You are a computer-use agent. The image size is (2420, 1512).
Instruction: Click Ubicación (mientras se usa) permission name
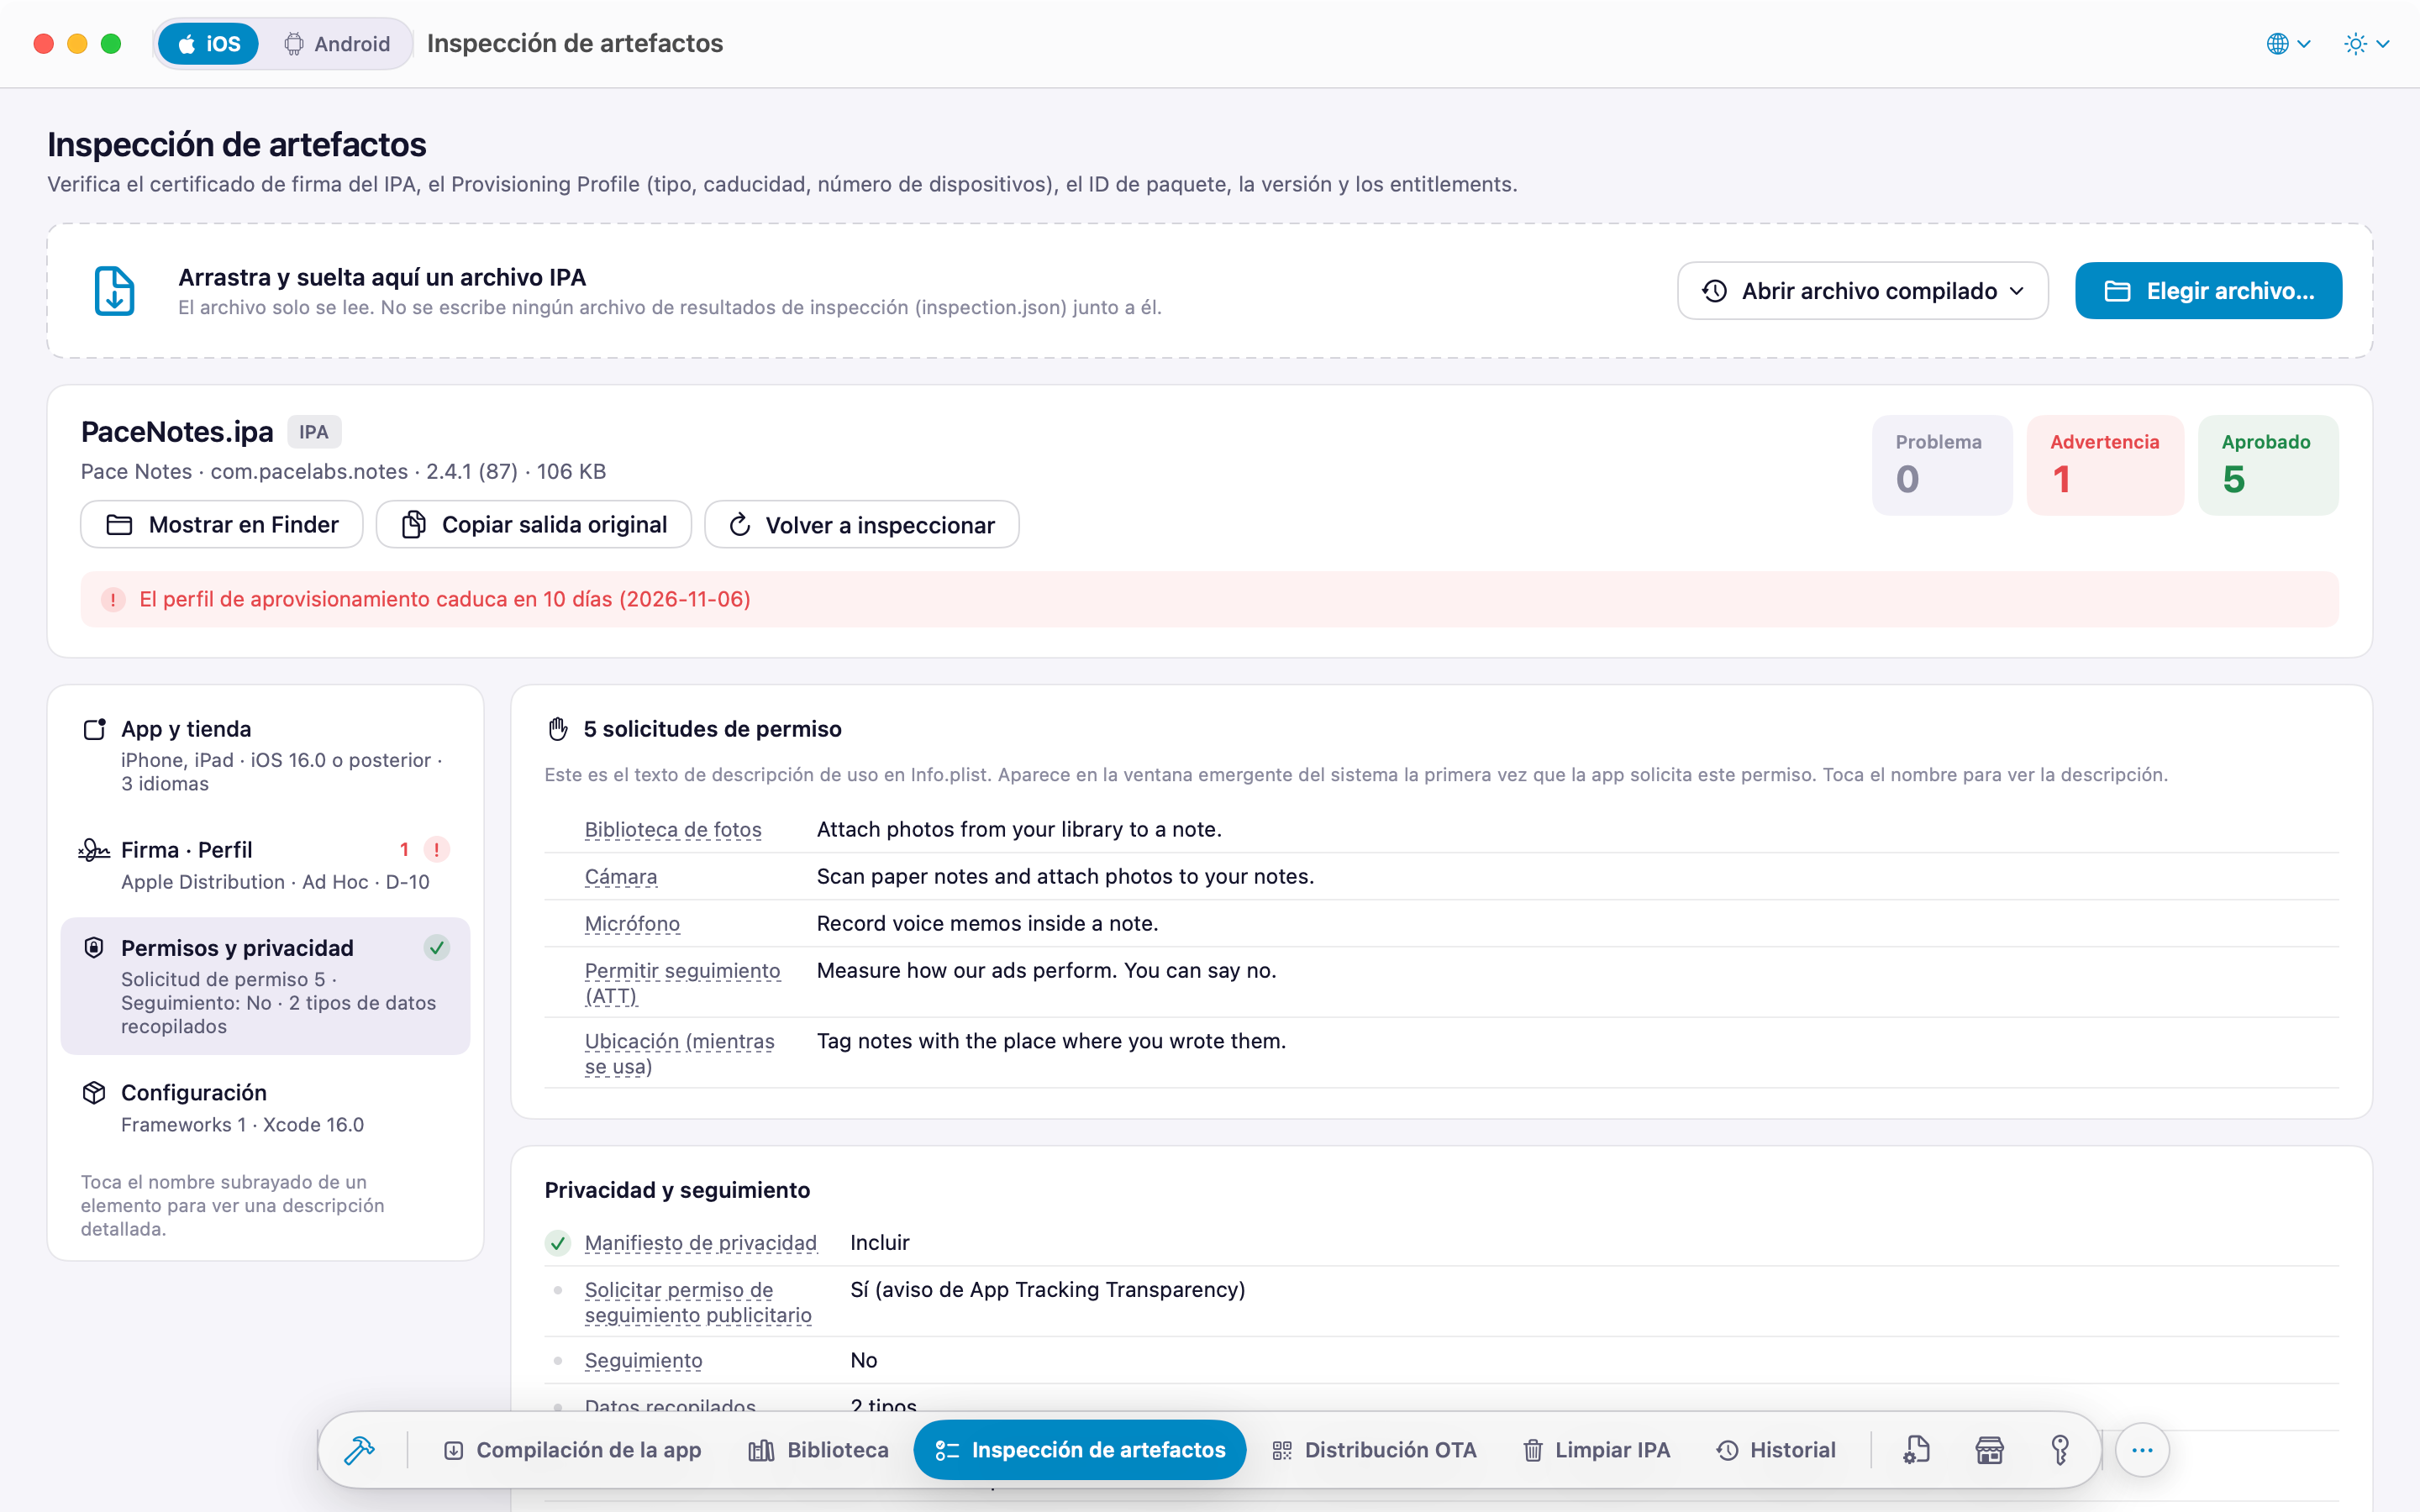coord(680,1053)
